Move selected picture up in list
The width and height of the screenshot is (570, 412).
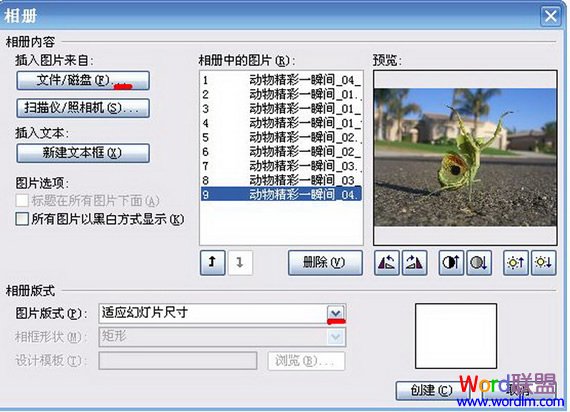[x=213, y=263]
